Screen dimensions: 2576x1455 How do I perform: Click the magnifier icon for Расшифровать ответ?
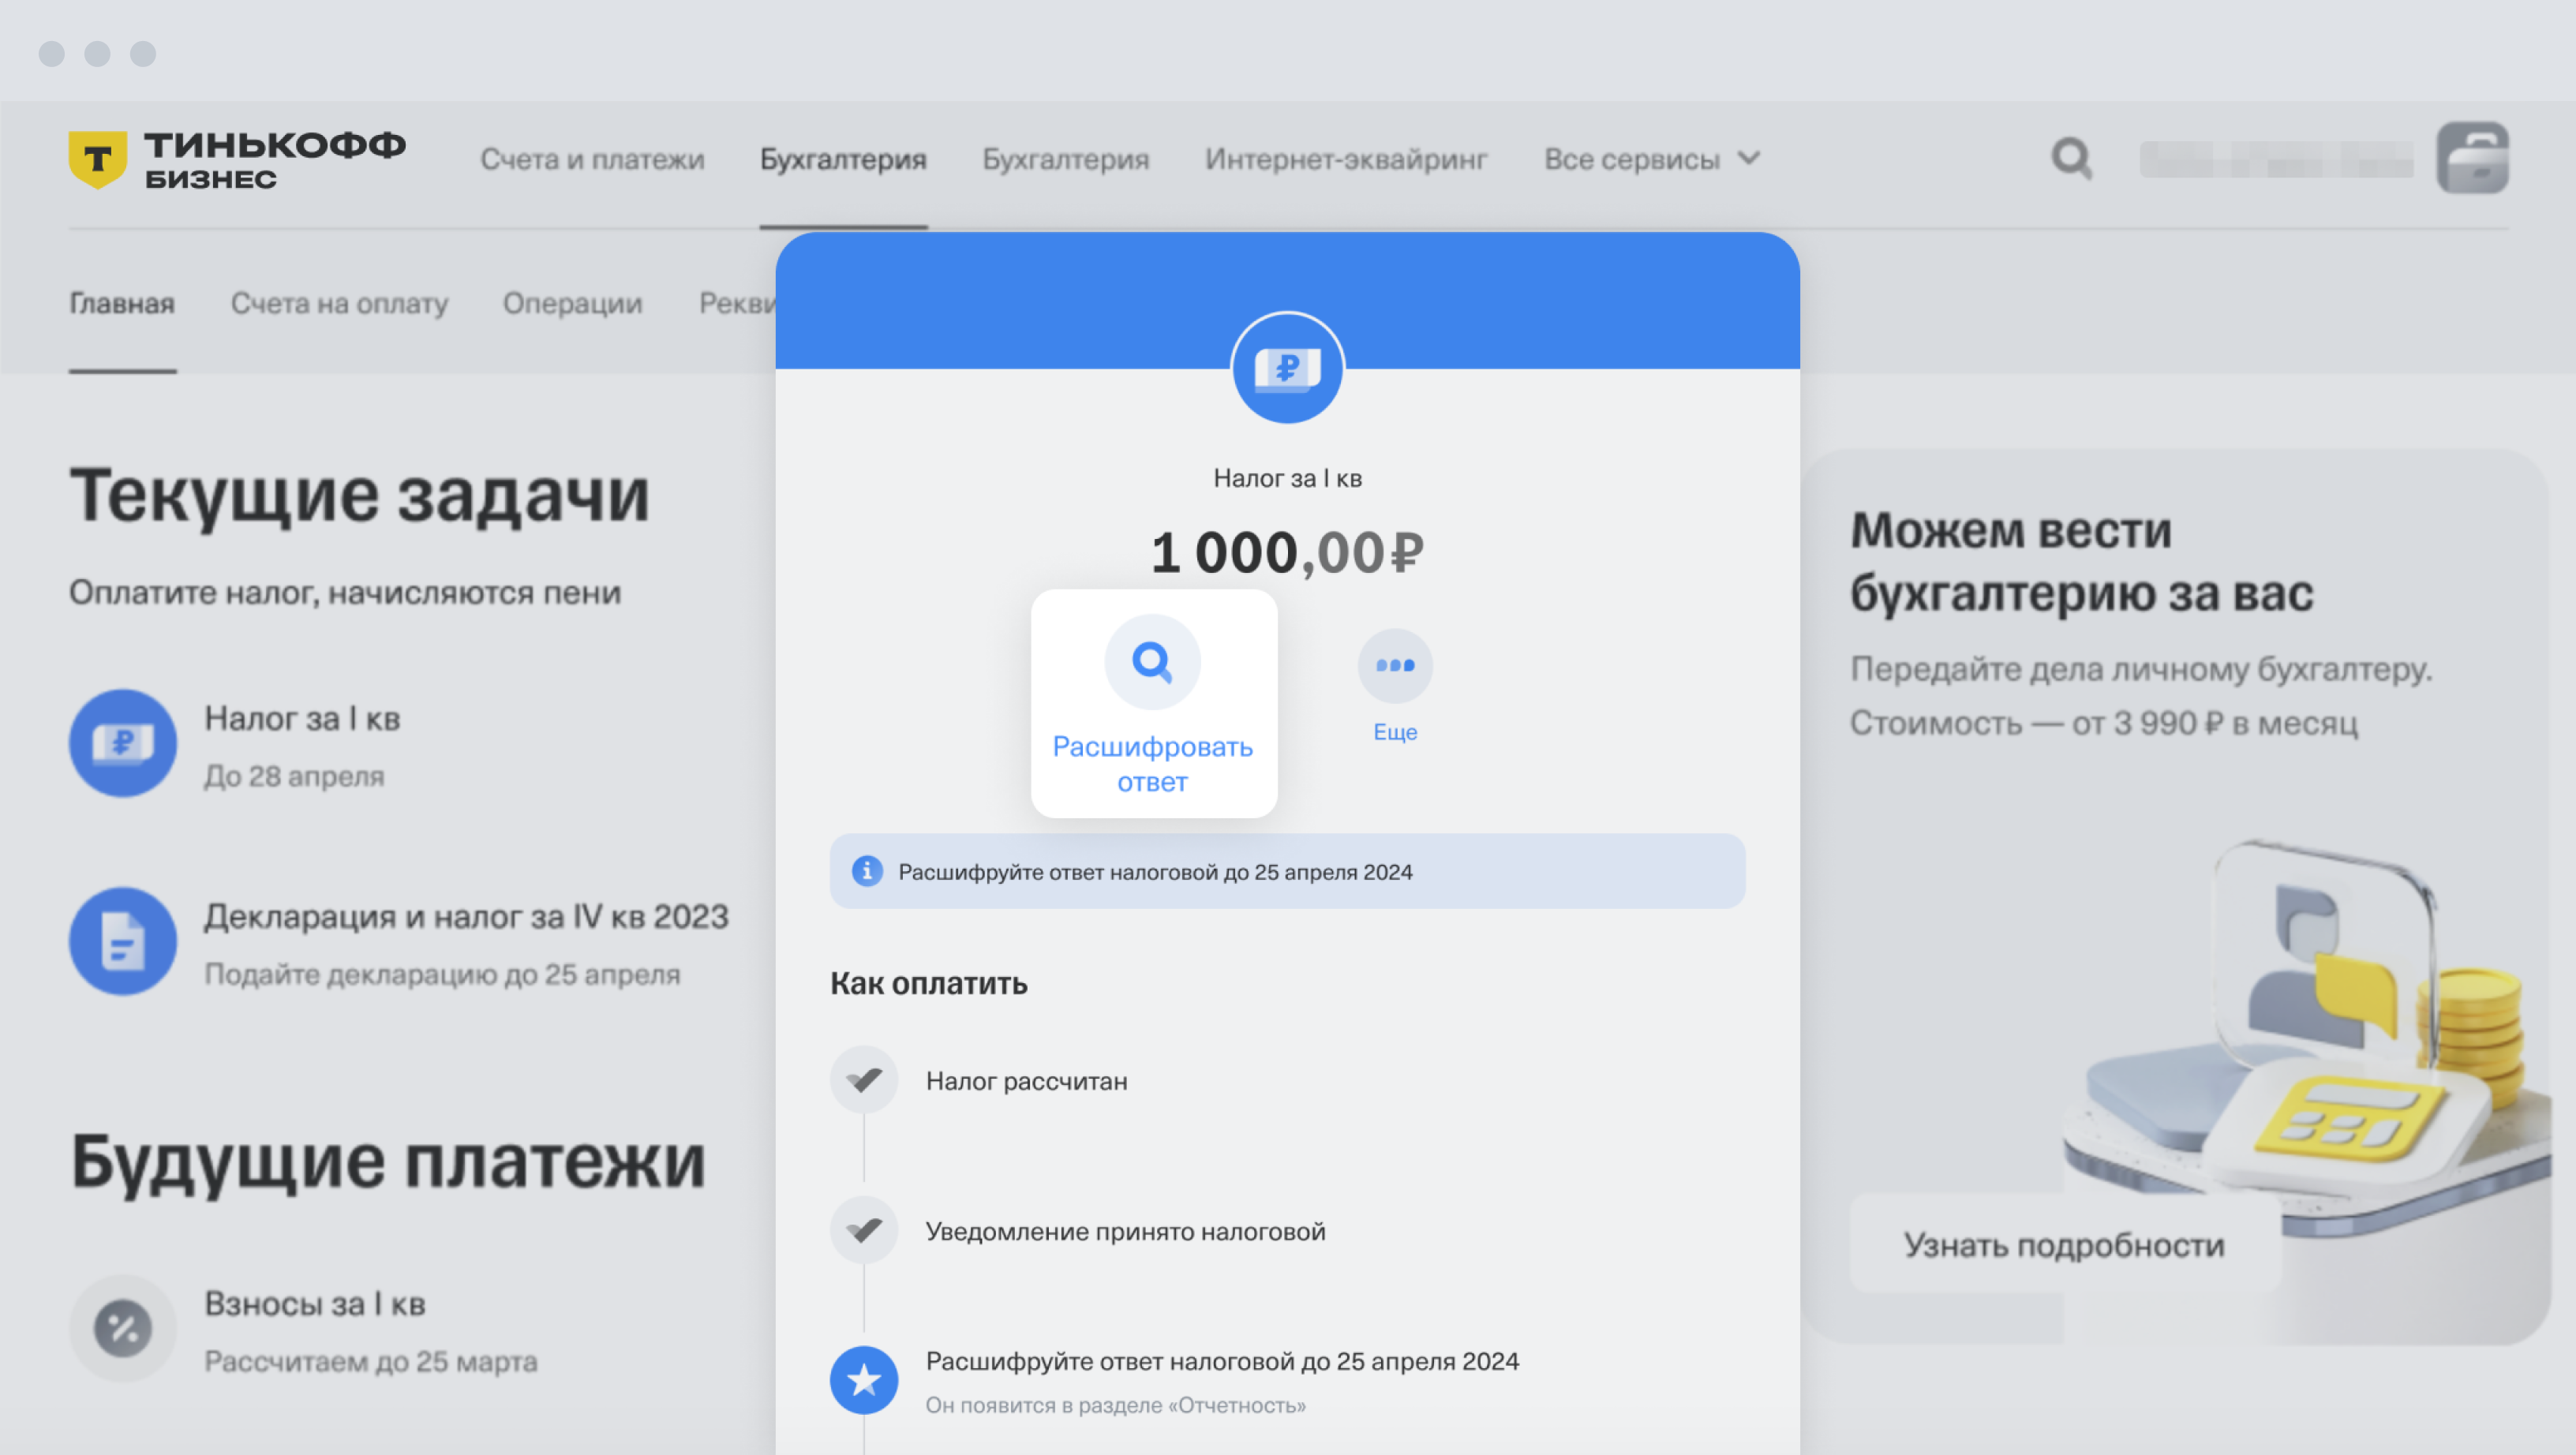pos(1152,662)
